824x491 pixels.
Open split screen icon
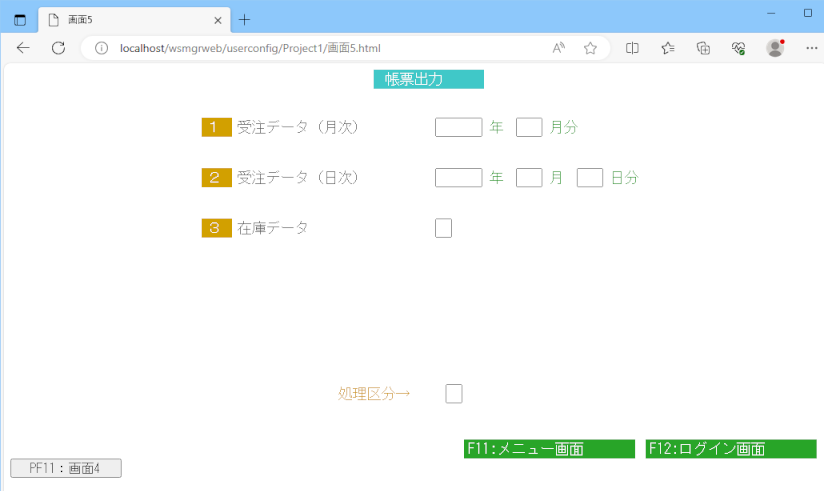[632, 48]
